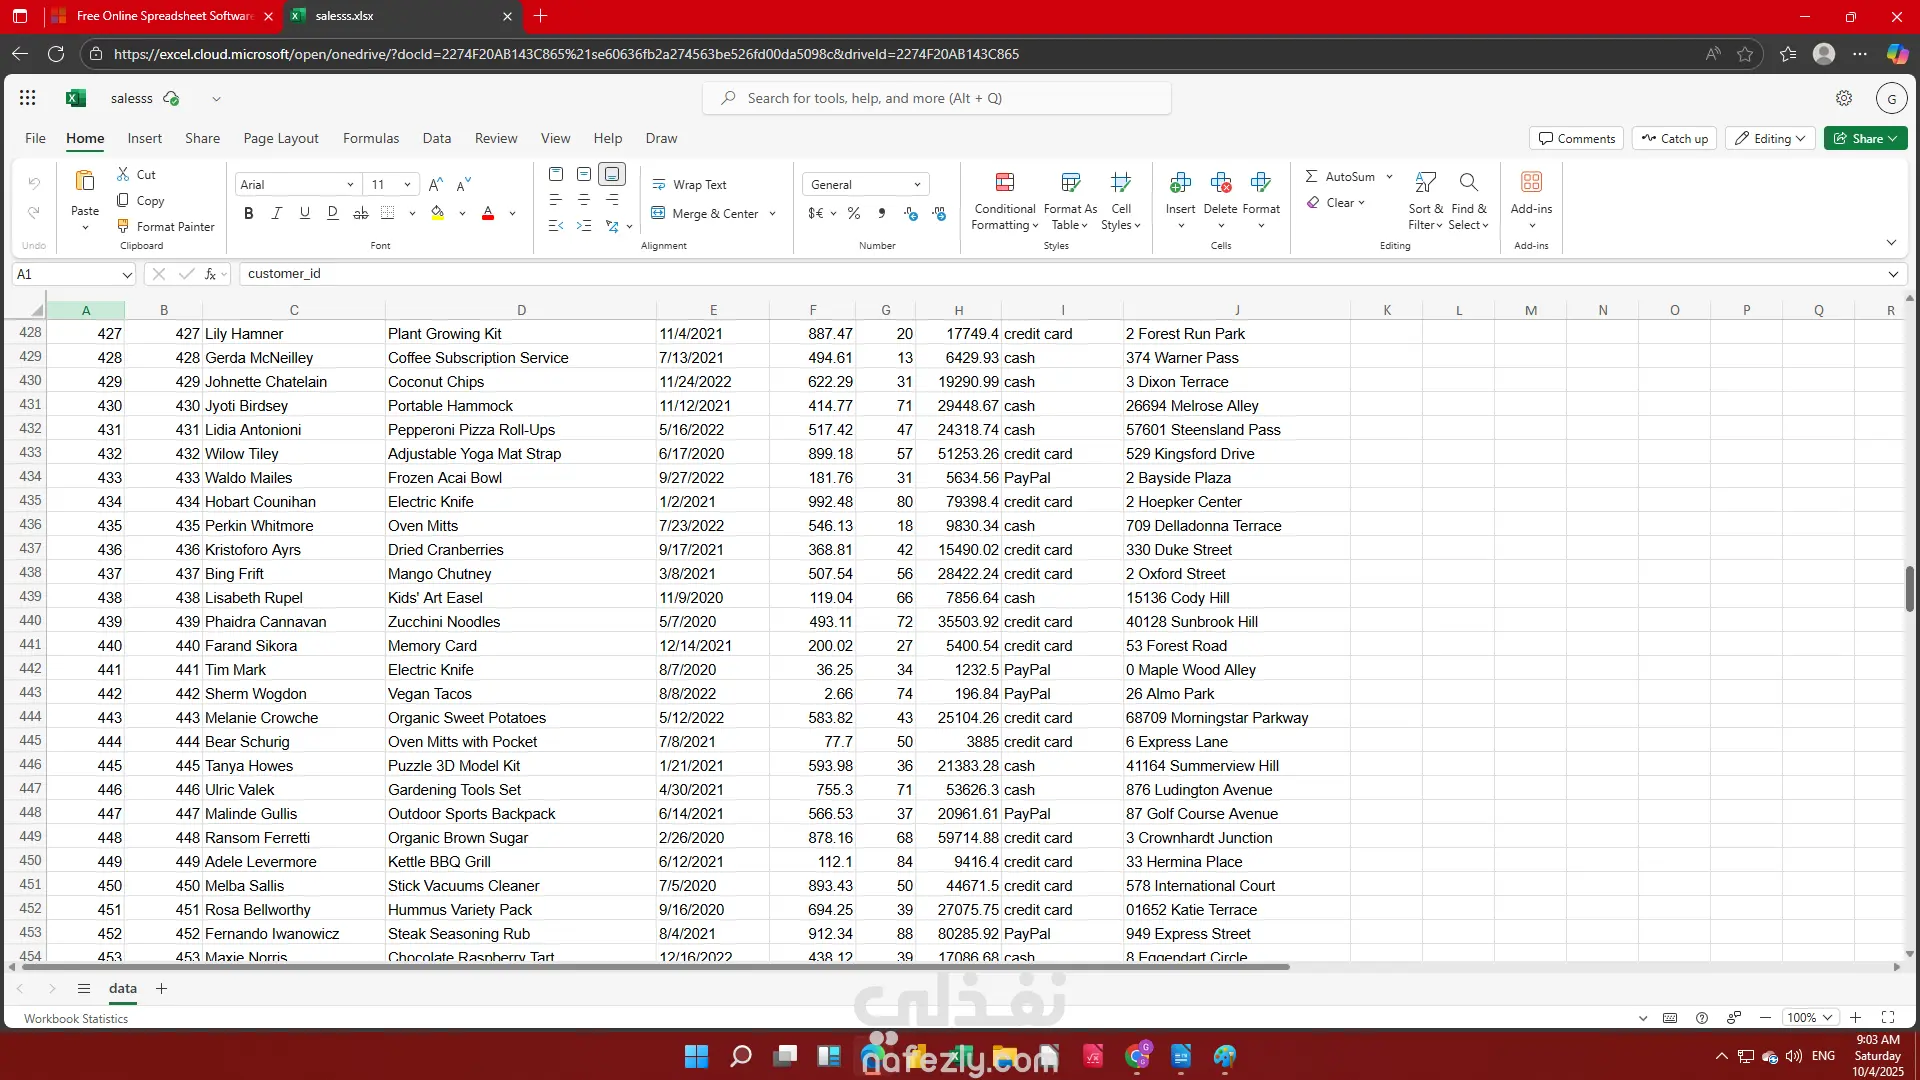1920x1080 pixels.
Task: Open the Sort & Filter tool
Action: point(1426,182)
